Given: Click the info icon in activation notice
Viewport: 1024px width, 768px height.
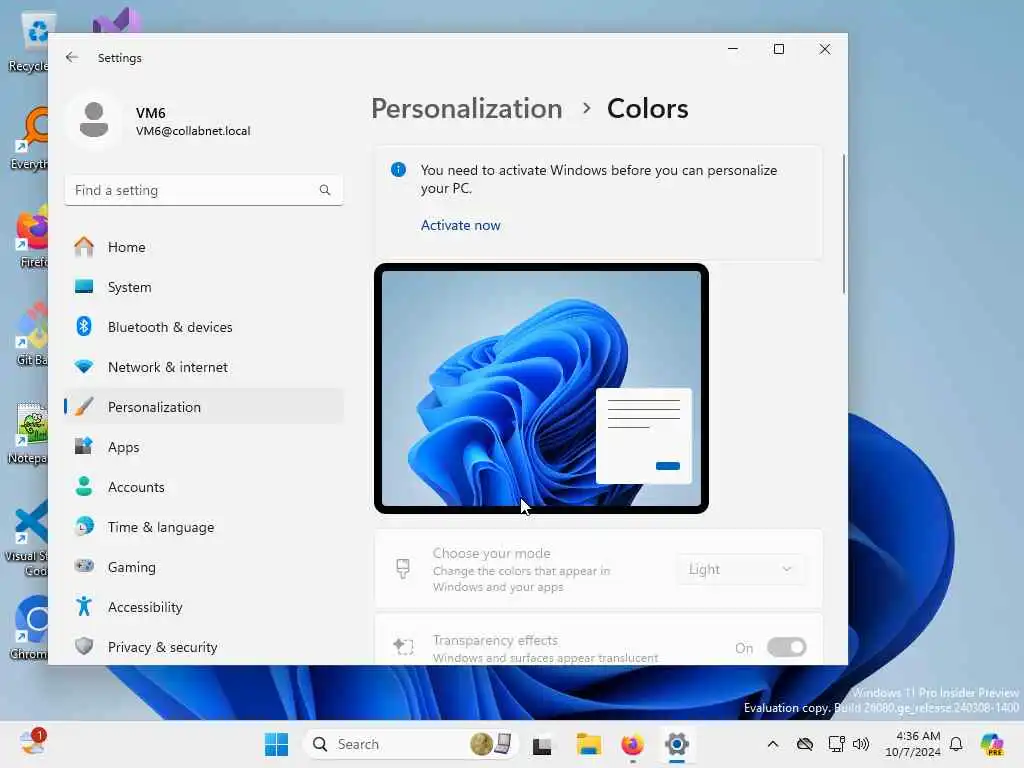Looking at the screenshot, I should click(x=398, y=170).
